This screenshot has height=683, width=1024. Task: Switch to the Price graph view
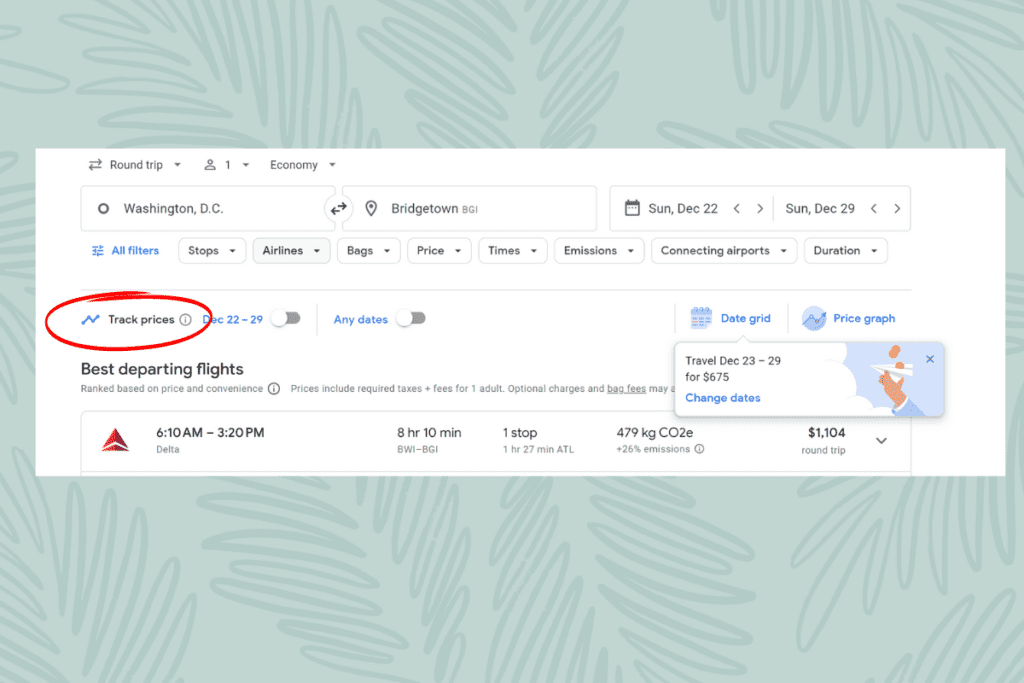point(849,318)
